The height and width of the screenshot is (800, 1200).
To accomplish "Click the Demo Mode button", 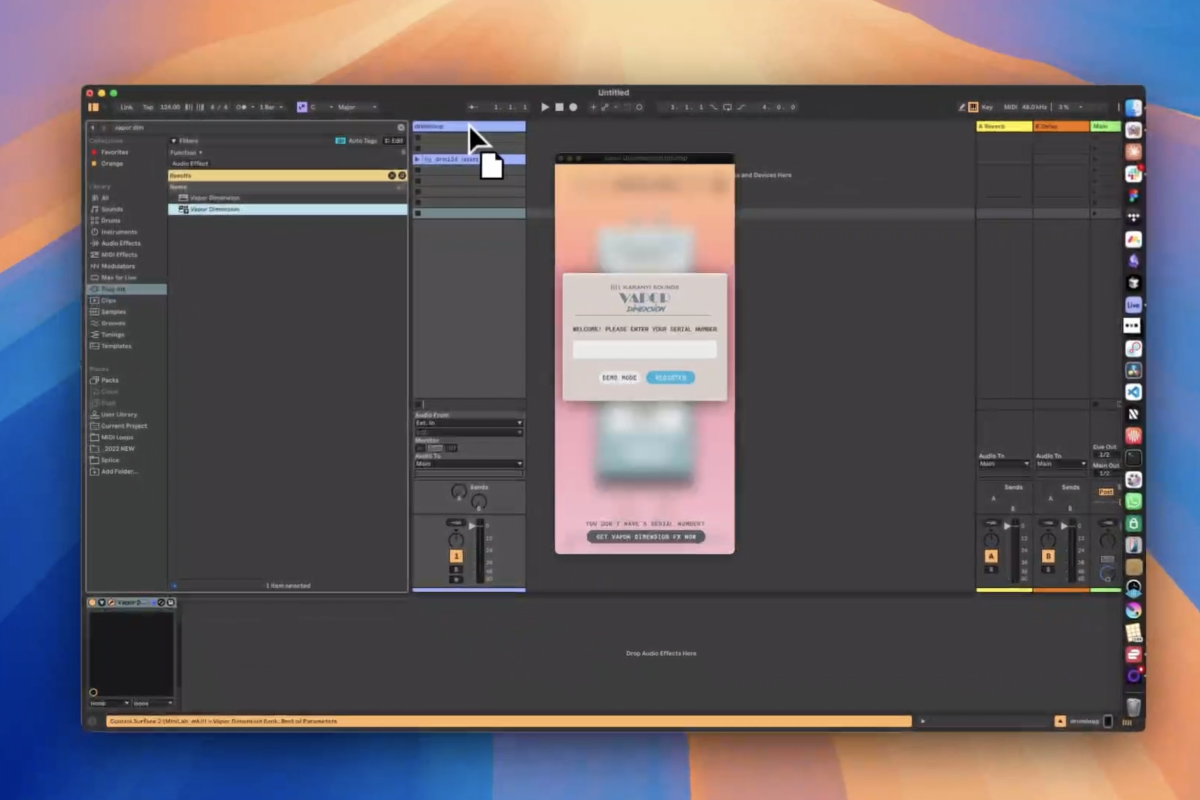I will (619, 378).
